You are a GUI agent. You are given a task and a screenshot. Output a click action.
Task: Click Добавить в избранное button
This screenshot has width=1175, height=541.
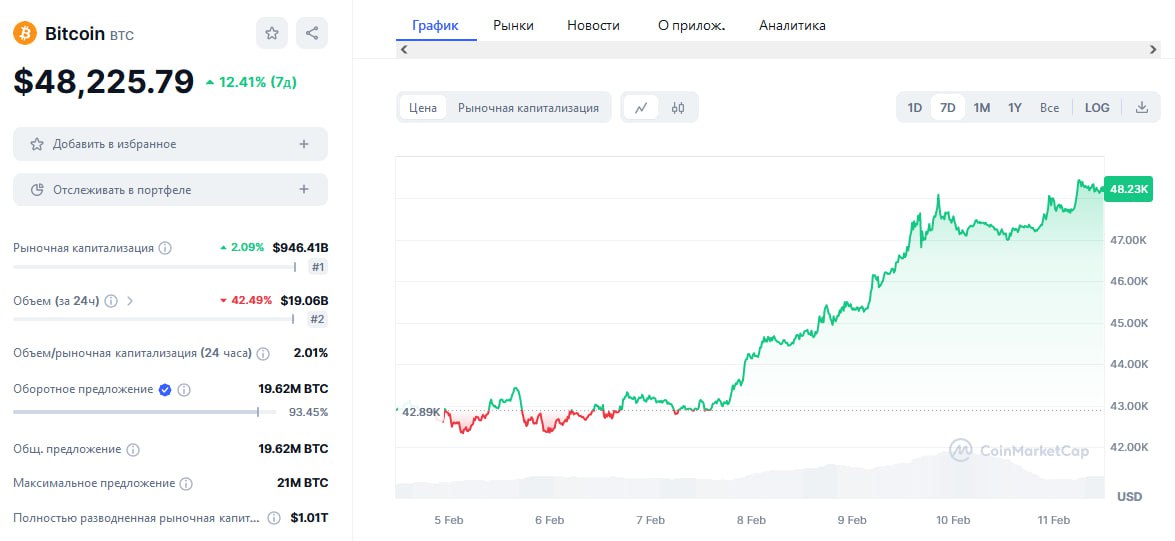click(170, 144)
